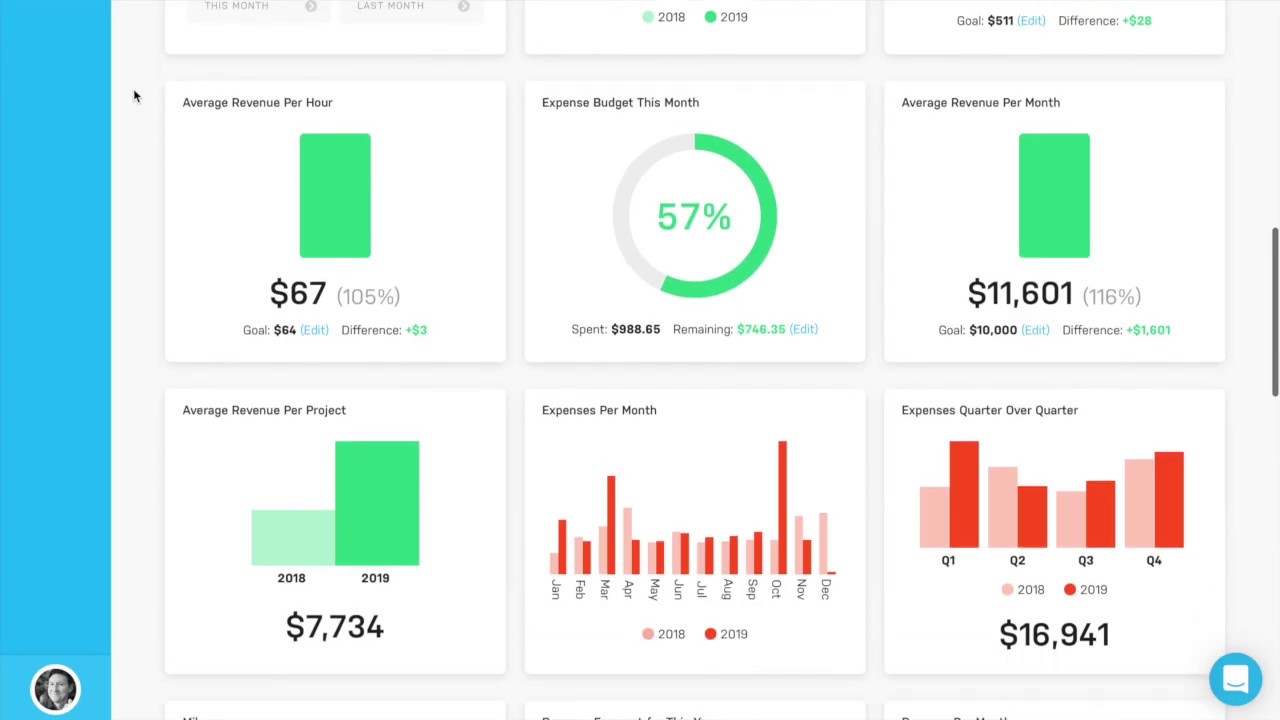Click the +$1,601 difference value
Screen dimensions: 1280x720
1148,330
